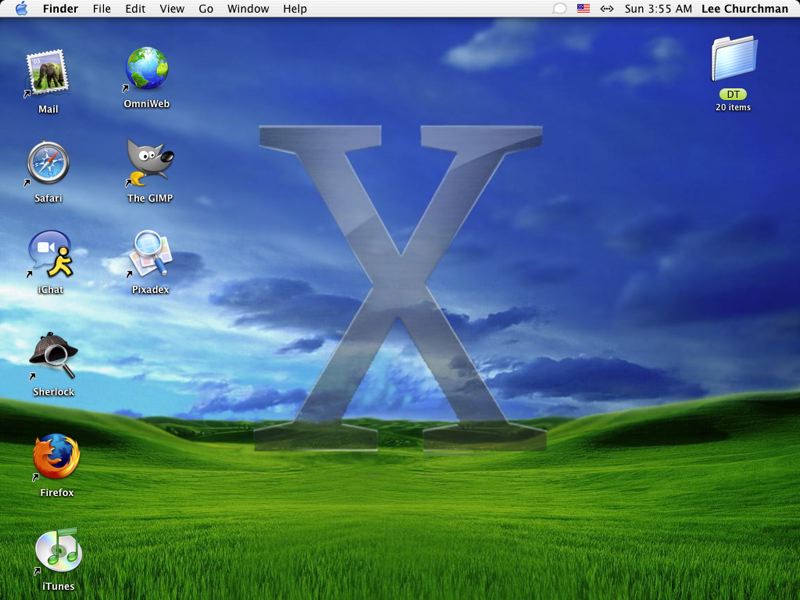
Task: Select The GIMP mascot icon
Action: click(149, 163)
